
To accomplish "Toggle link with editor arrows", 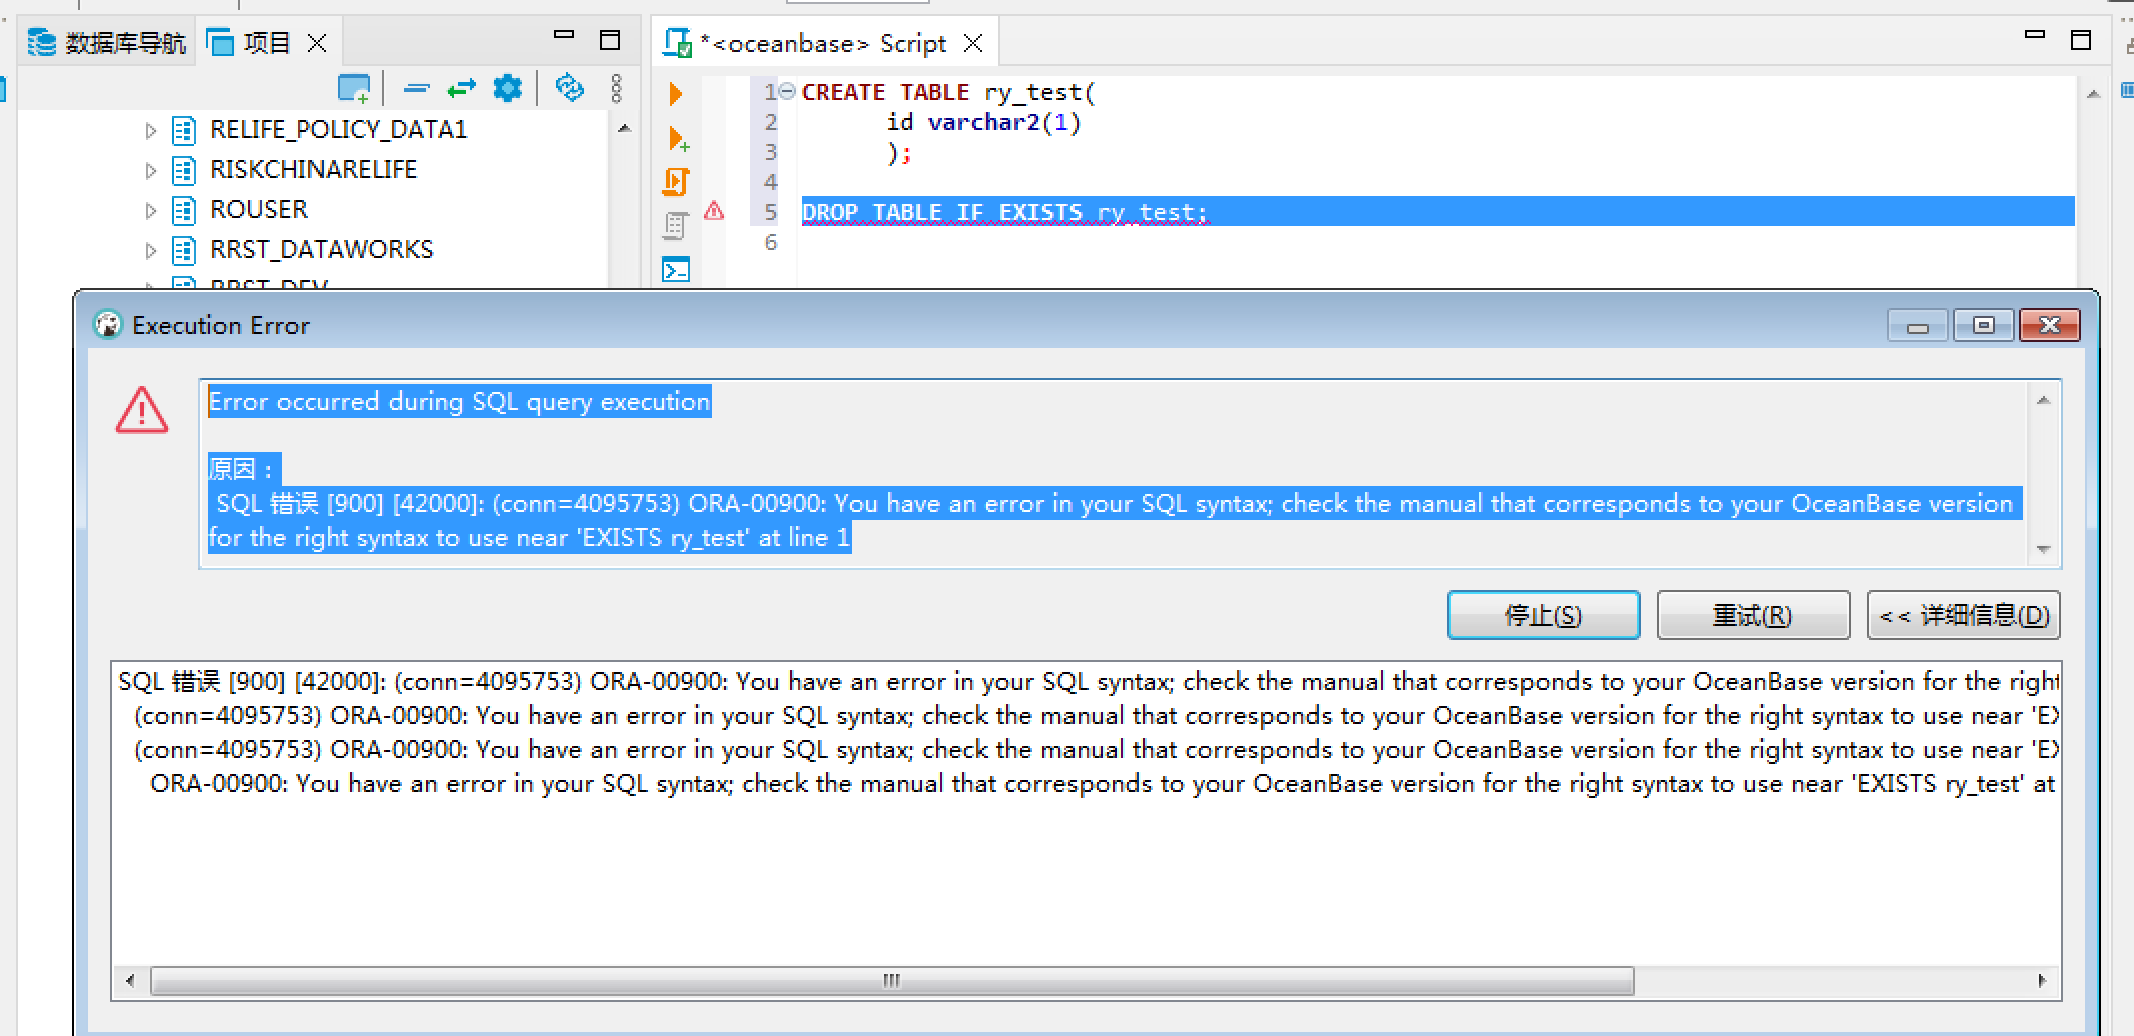I will 461,89.
